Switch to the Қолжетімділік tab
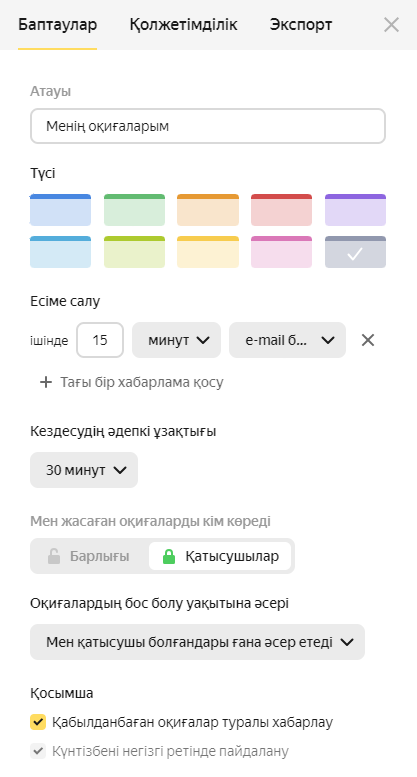Viewport: 417px width, 777px height. click(x=183, y=24)
